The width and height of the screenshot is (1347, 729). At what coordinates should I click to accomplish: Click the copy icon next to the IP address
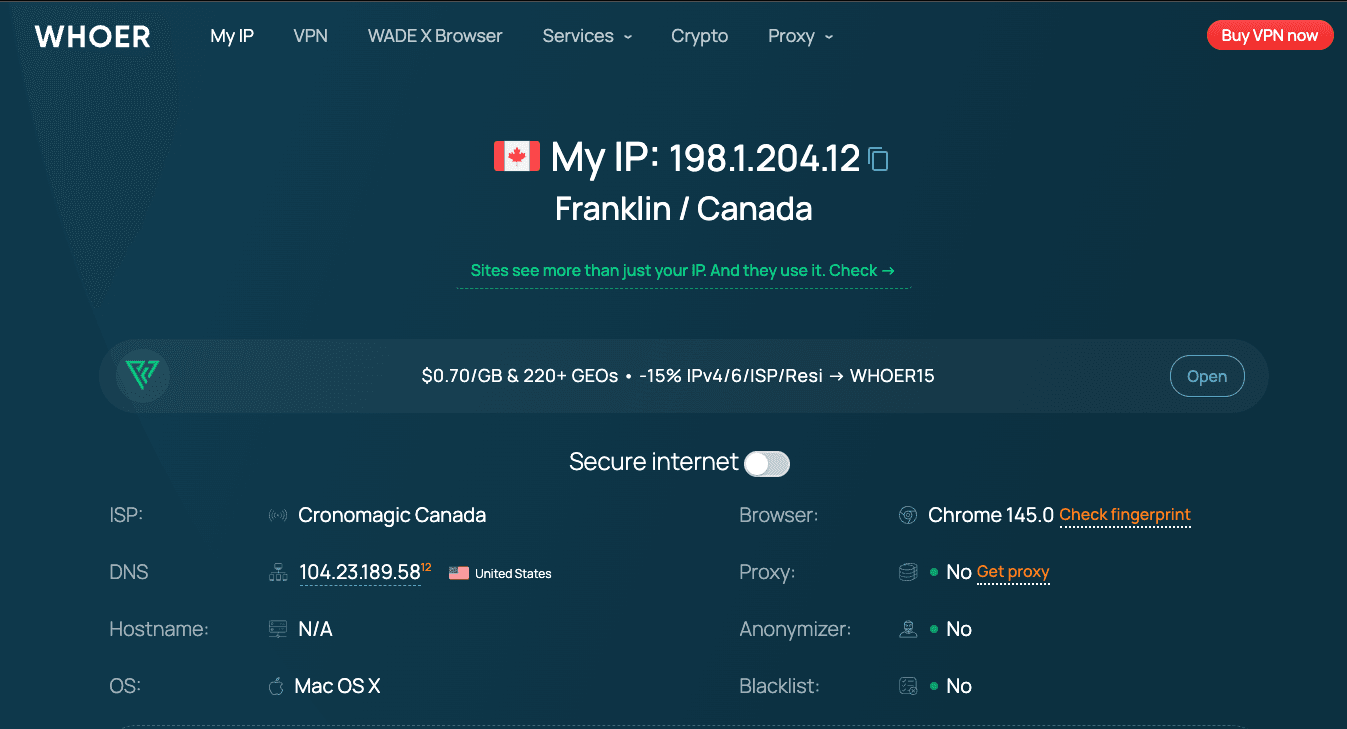pos(878,158)
